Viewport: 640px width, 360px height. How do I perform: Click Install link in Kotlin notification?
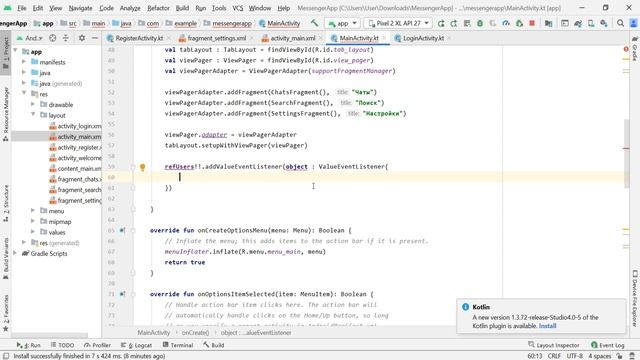coord(547,326)
